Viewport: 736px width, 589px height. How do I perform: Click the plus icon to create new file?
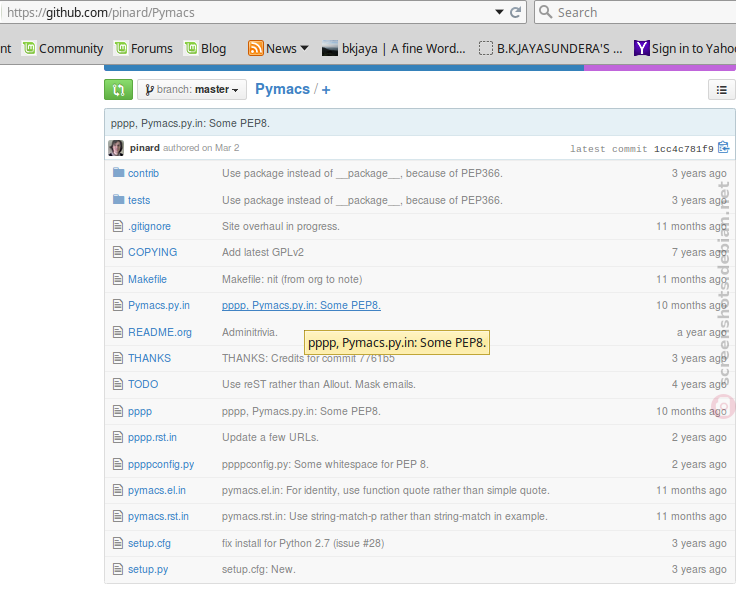[326, 90]
